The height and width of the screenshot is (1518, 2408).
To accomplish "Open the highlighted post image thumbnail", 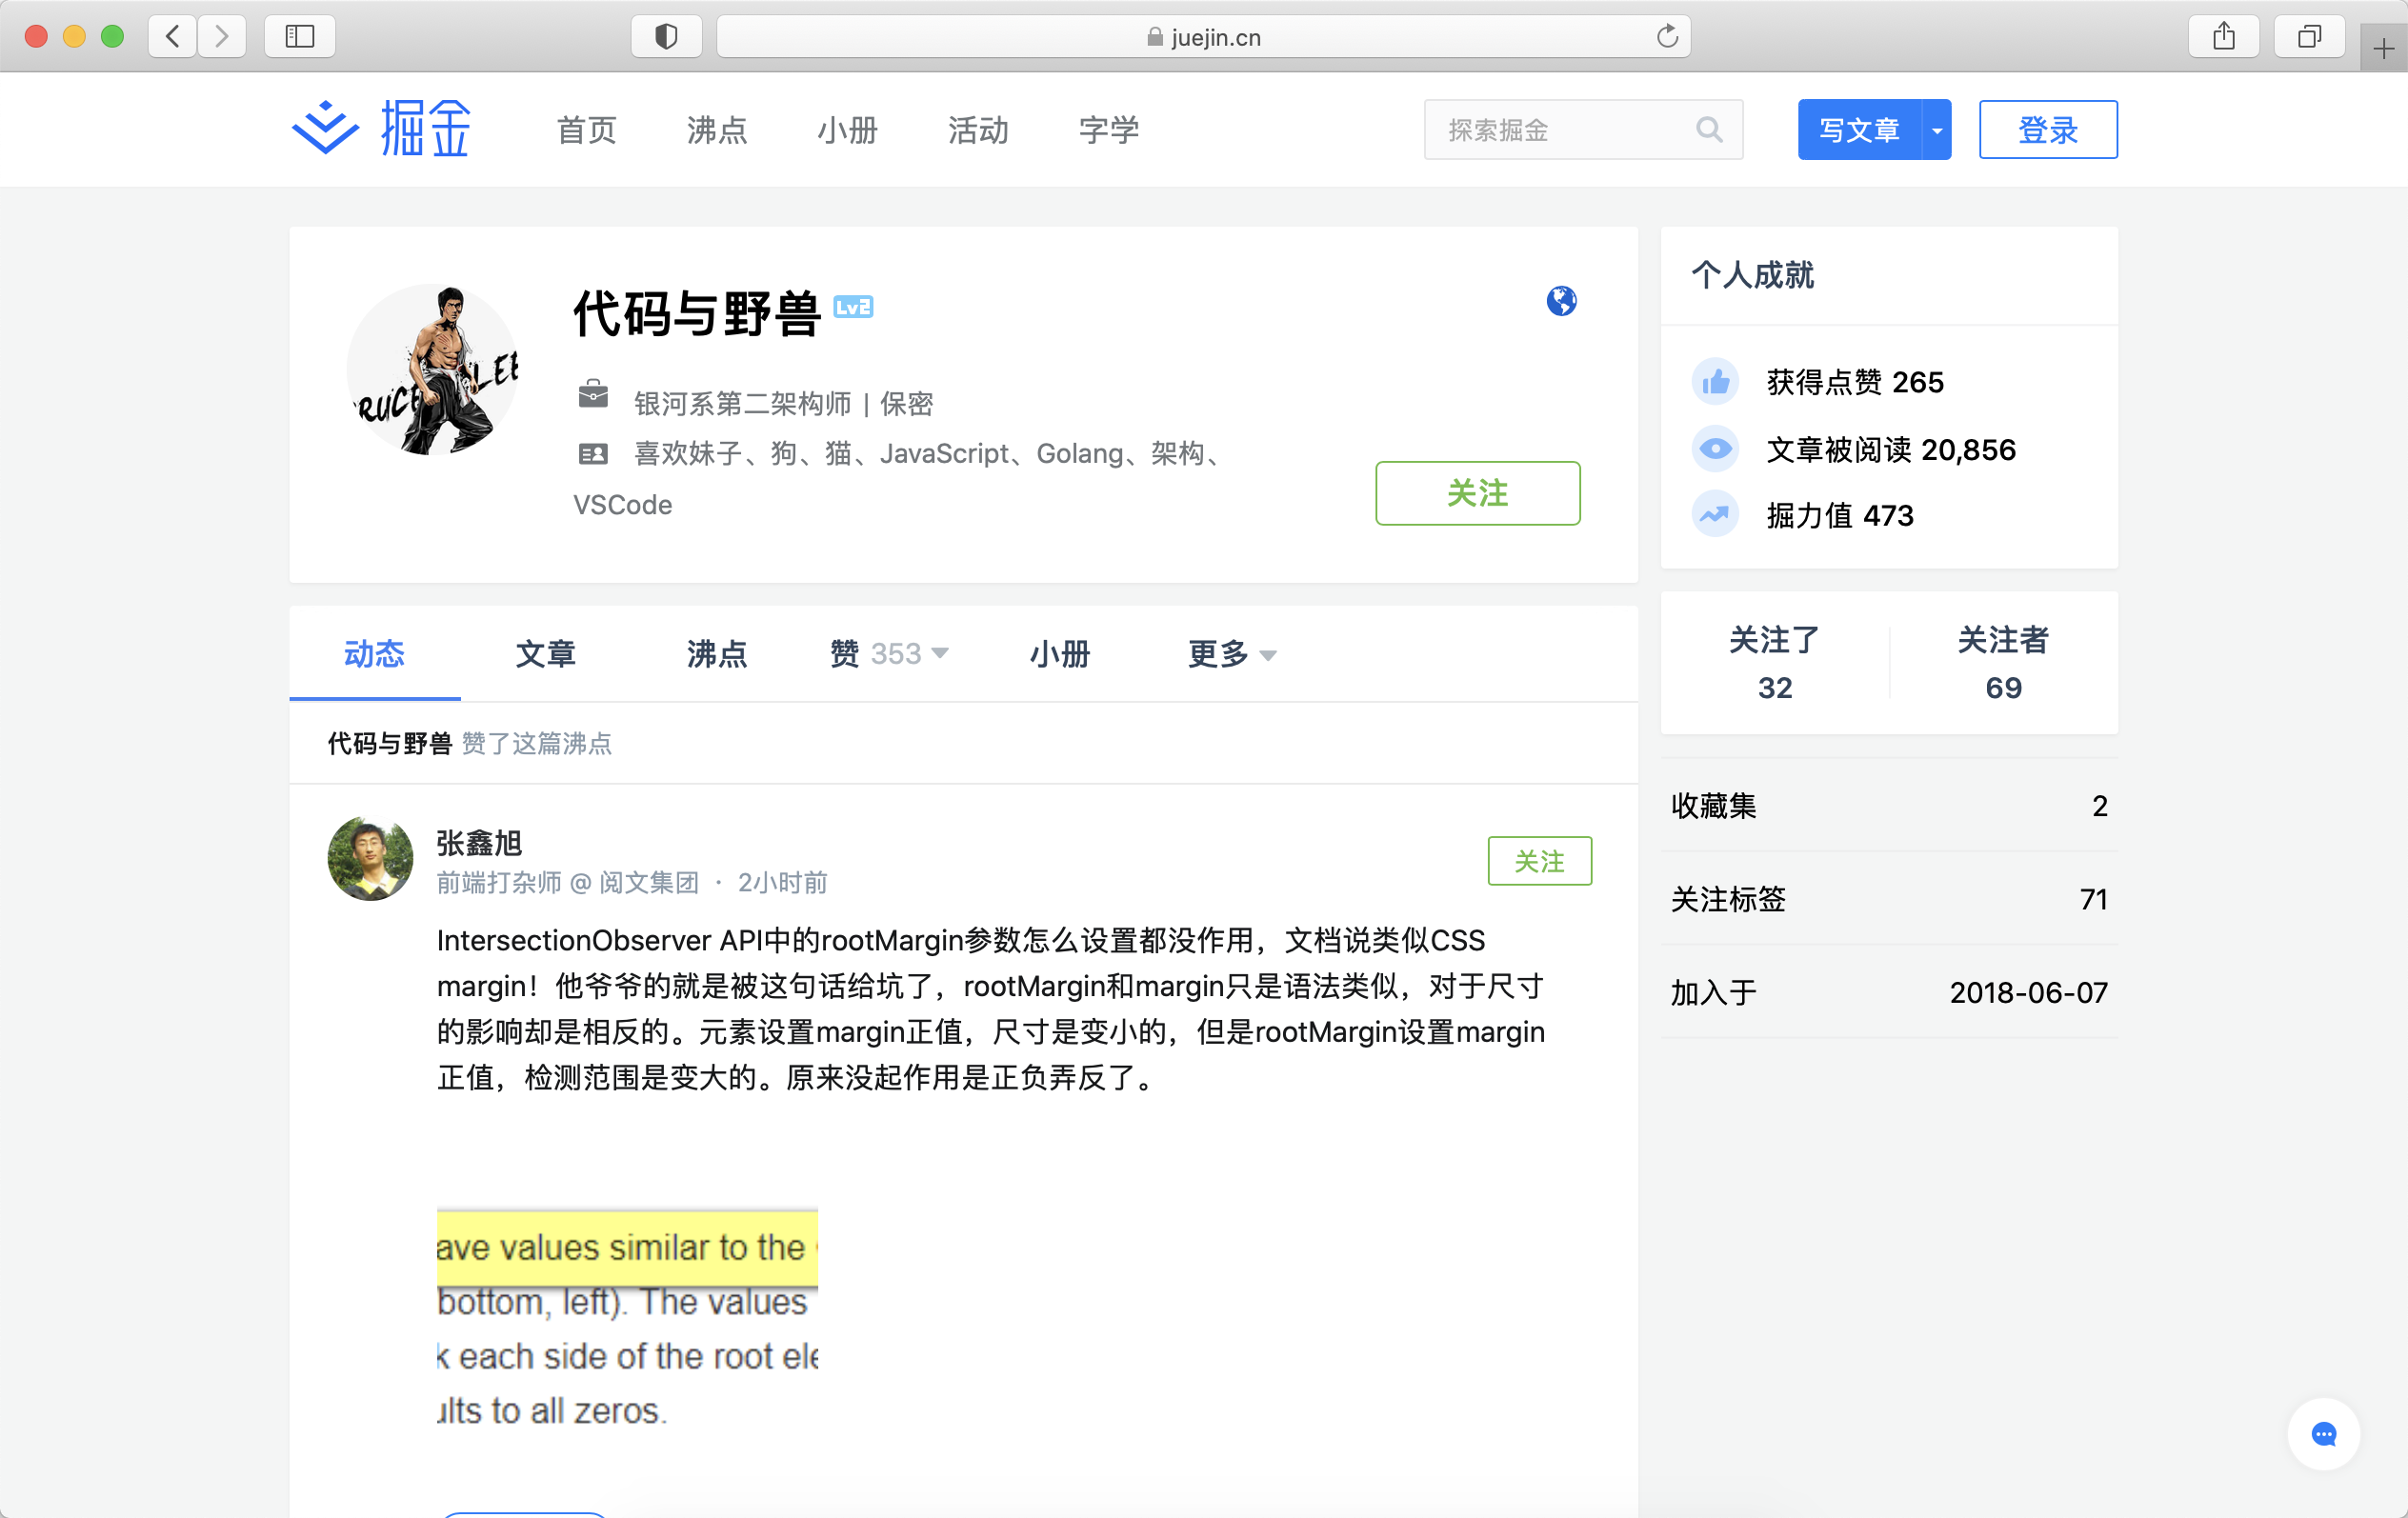I will point(627,1318).
